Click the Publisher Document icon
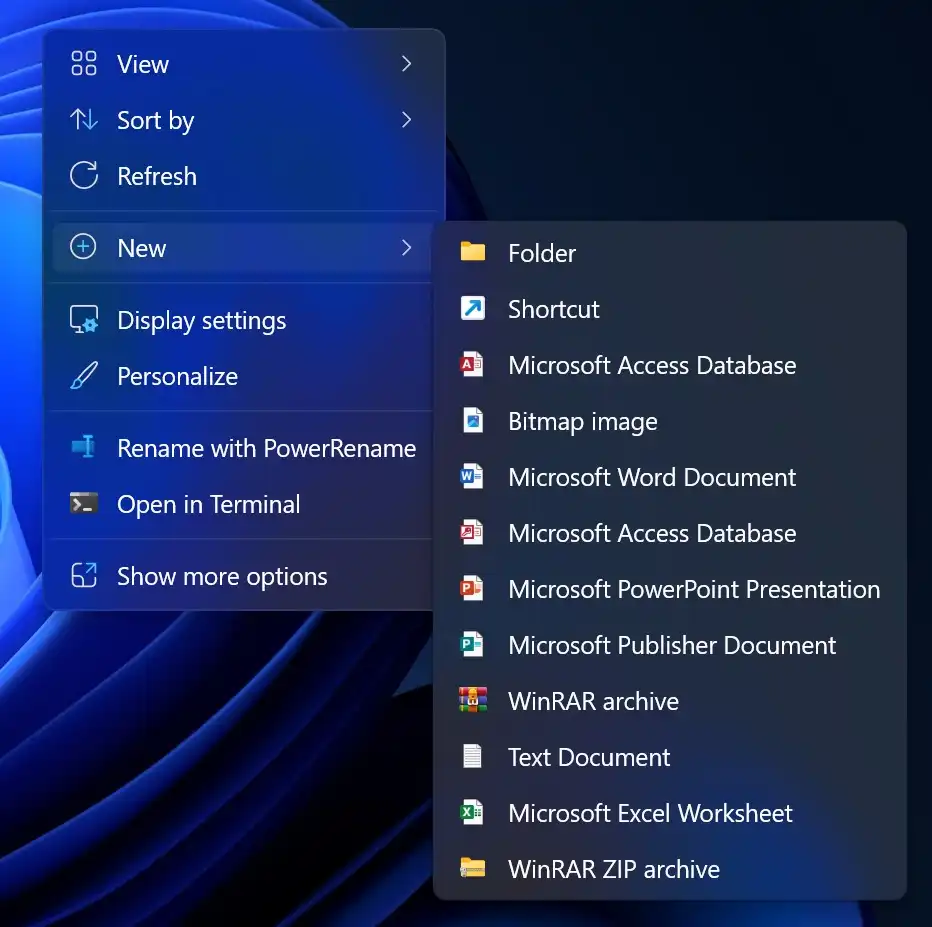 tap(472, 644)
